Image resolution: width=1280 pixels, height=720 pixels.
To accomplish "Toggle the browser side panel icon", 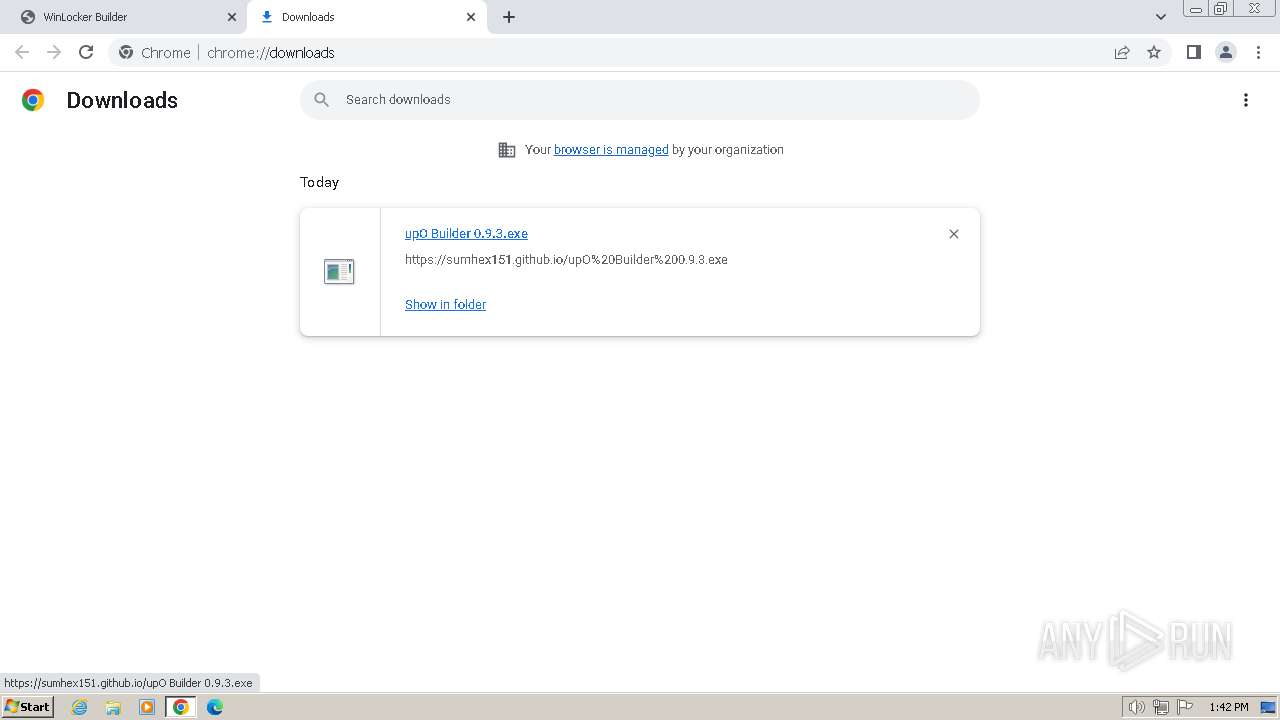I will coord(1193,52).
